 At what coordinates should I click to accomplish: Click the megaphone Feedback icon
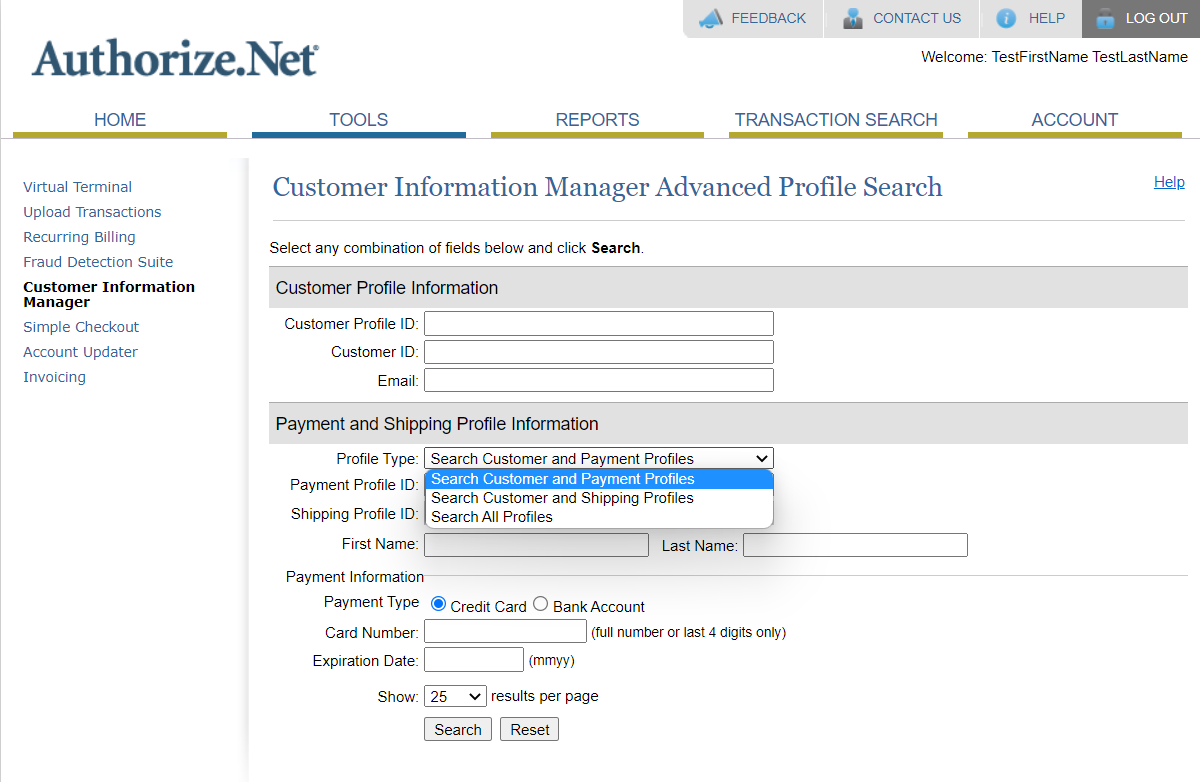710,18
